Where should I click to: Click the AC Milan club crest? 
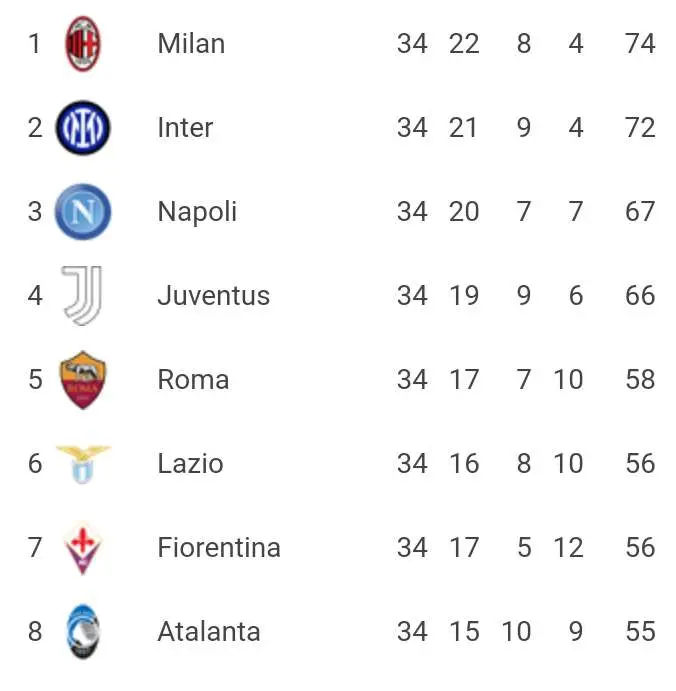(83, 44)
